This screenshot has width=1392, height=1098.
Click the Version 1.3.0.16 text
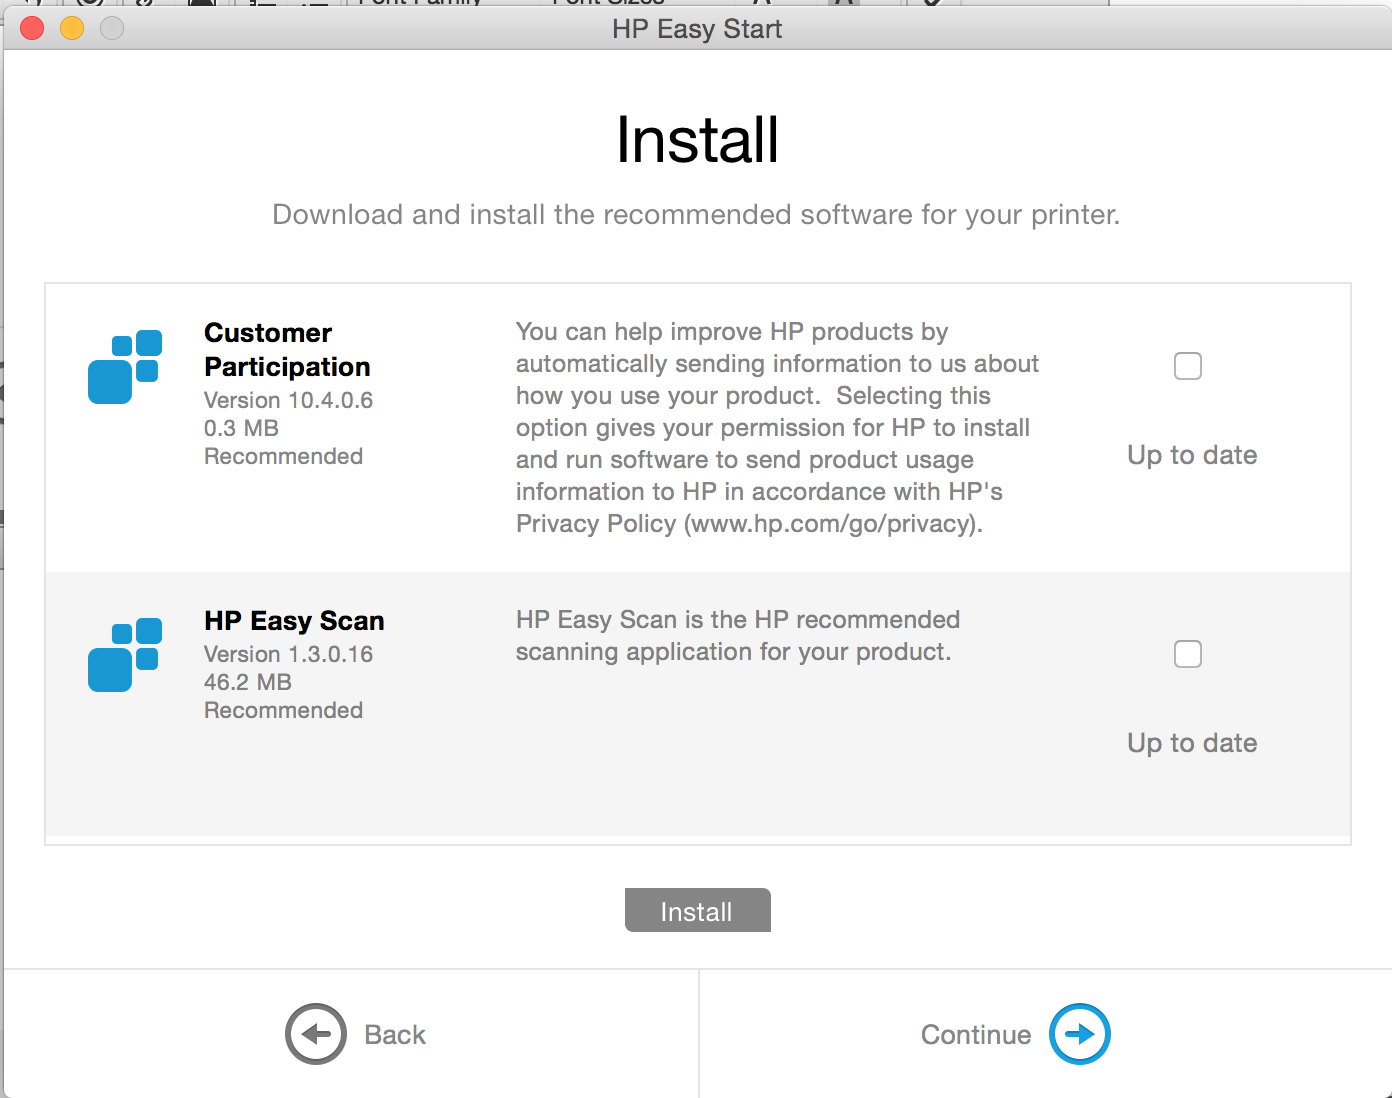tap(288, 654)
